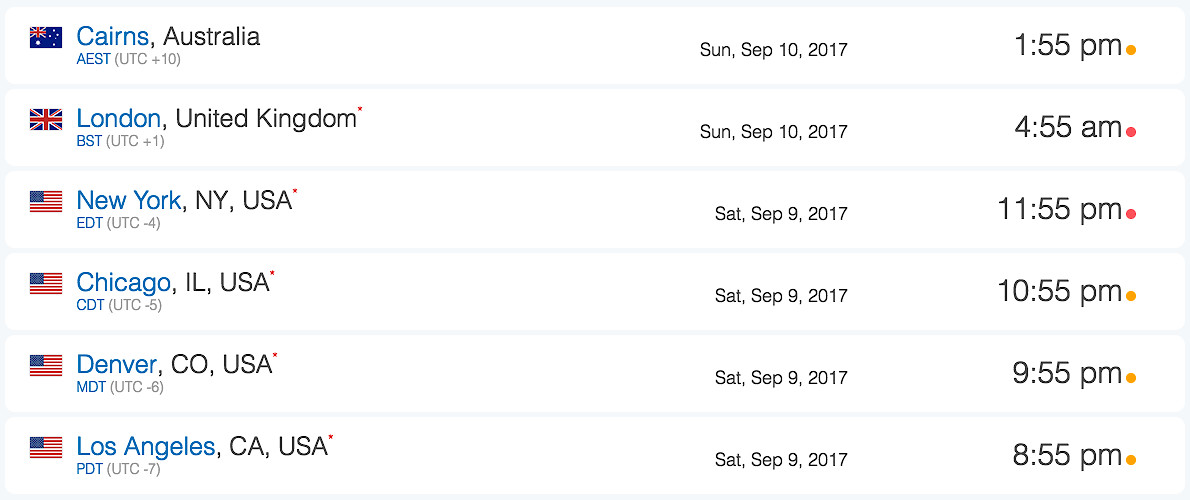The height and width of the screenshot is (500, 1190).
Task: Click the red status dot beside 4:55 am
Action: [x=1130, y=131]
